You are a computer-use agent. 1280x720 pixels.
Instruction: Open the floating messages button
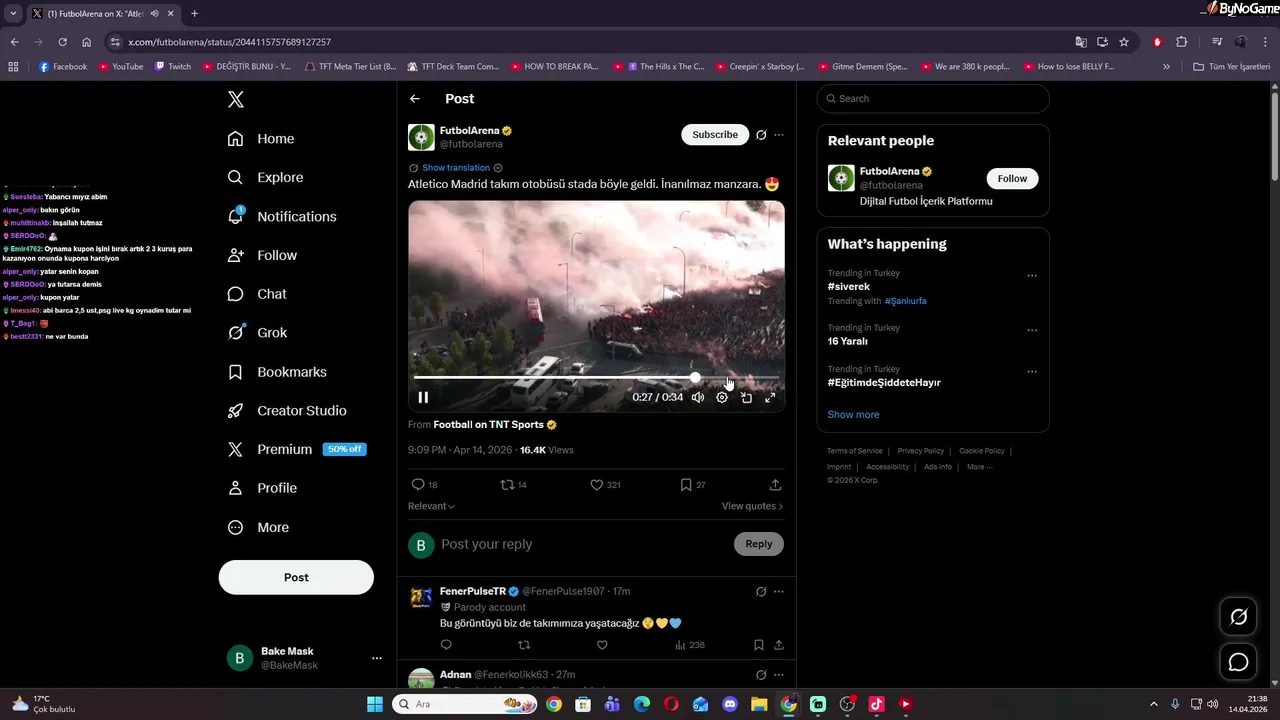[x=1238, y=662]
